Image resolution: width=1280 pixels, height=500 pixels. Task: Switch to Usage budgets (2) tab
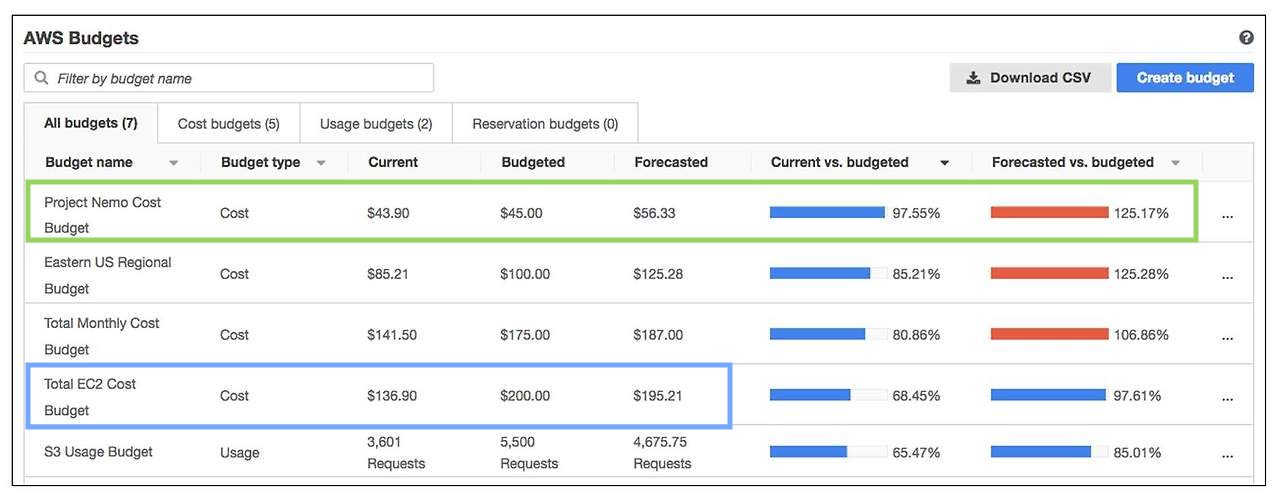[x=376, y=124]
